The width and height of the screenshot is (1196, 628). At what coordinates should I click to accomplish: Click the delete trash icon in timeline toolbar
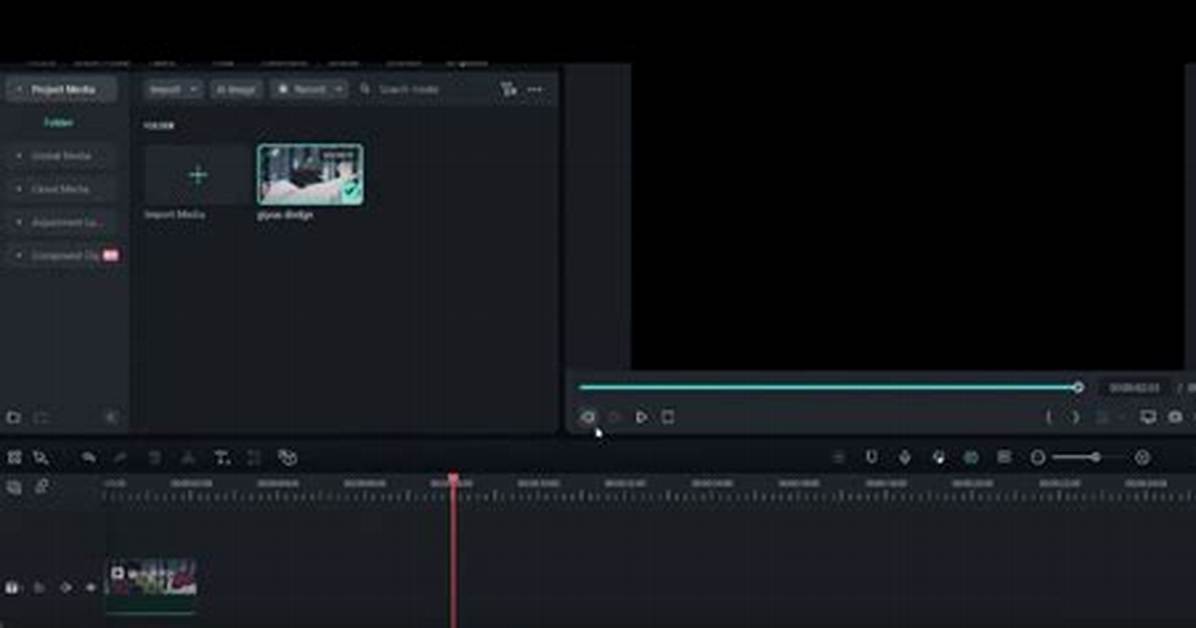[155, 457]
